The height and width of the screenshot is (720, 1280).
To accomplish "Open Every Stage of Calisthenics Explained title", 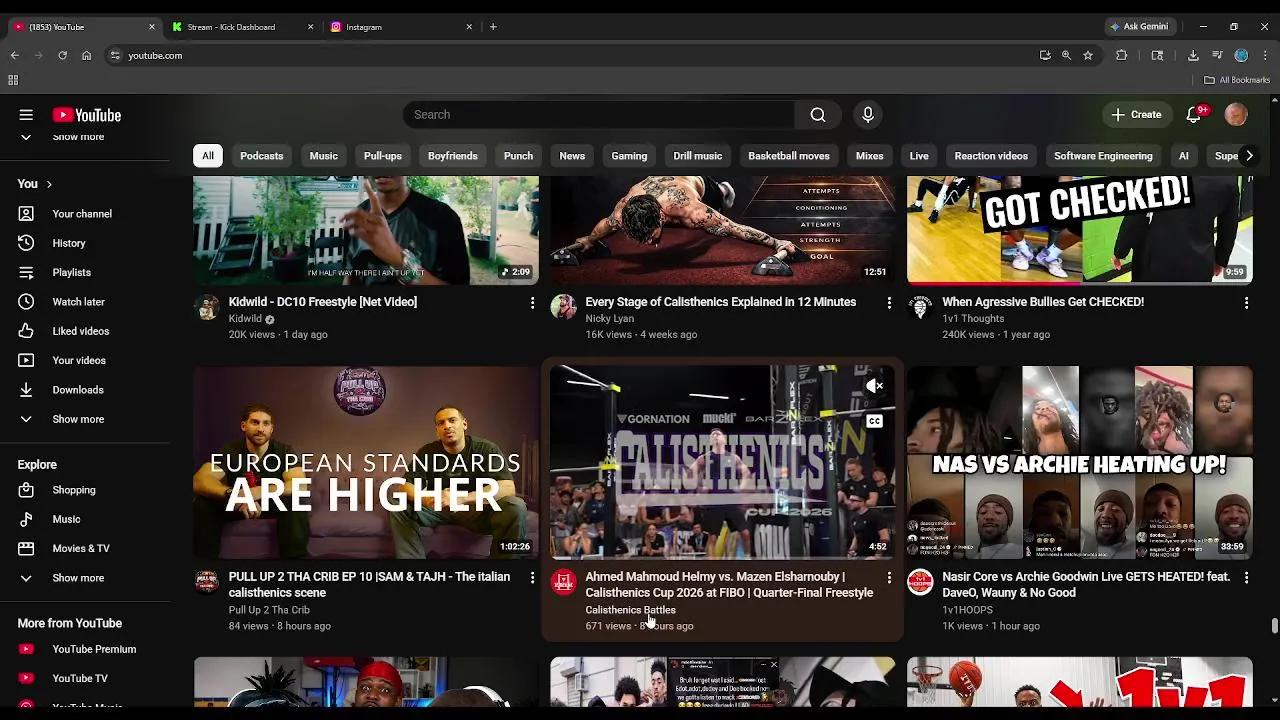I will point(720,302).
